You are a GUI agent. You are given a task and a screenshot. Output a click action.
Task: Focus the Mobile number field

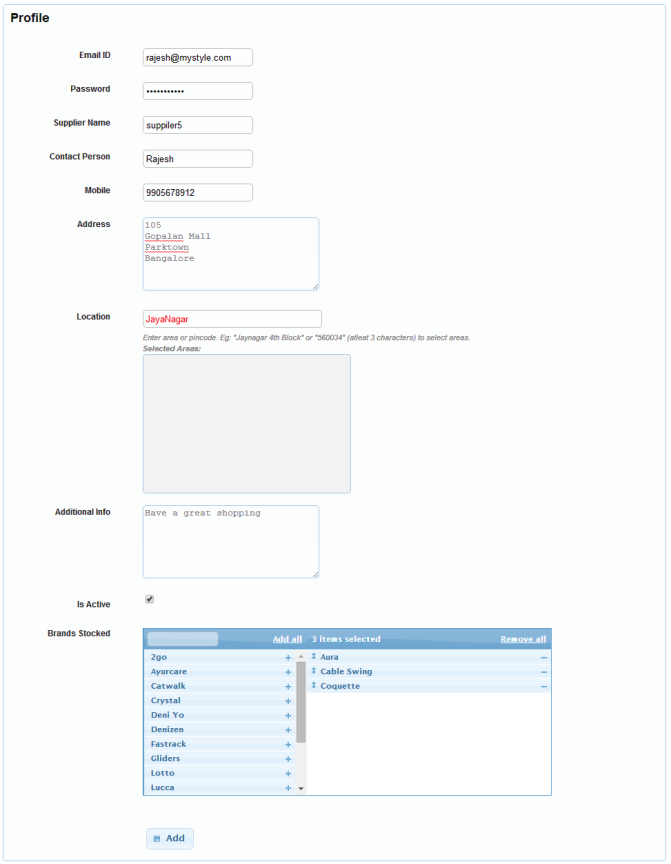coord(198,192)
